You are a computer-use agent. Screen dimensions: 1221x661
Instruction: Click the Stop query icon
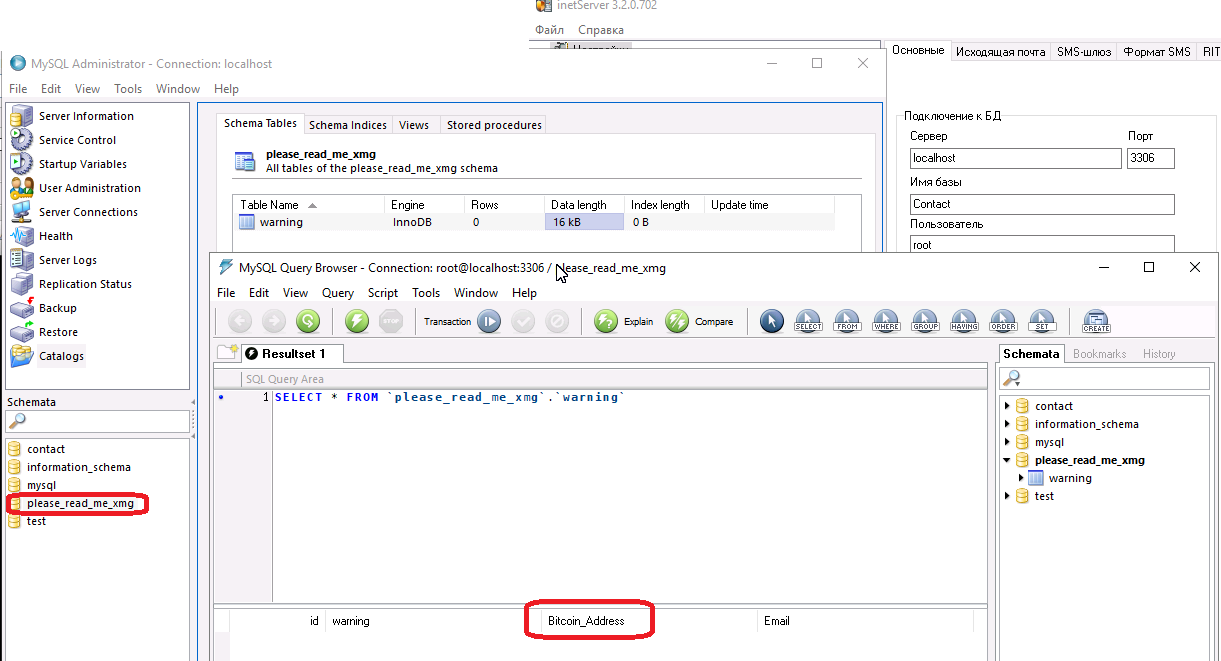point(391,321)
